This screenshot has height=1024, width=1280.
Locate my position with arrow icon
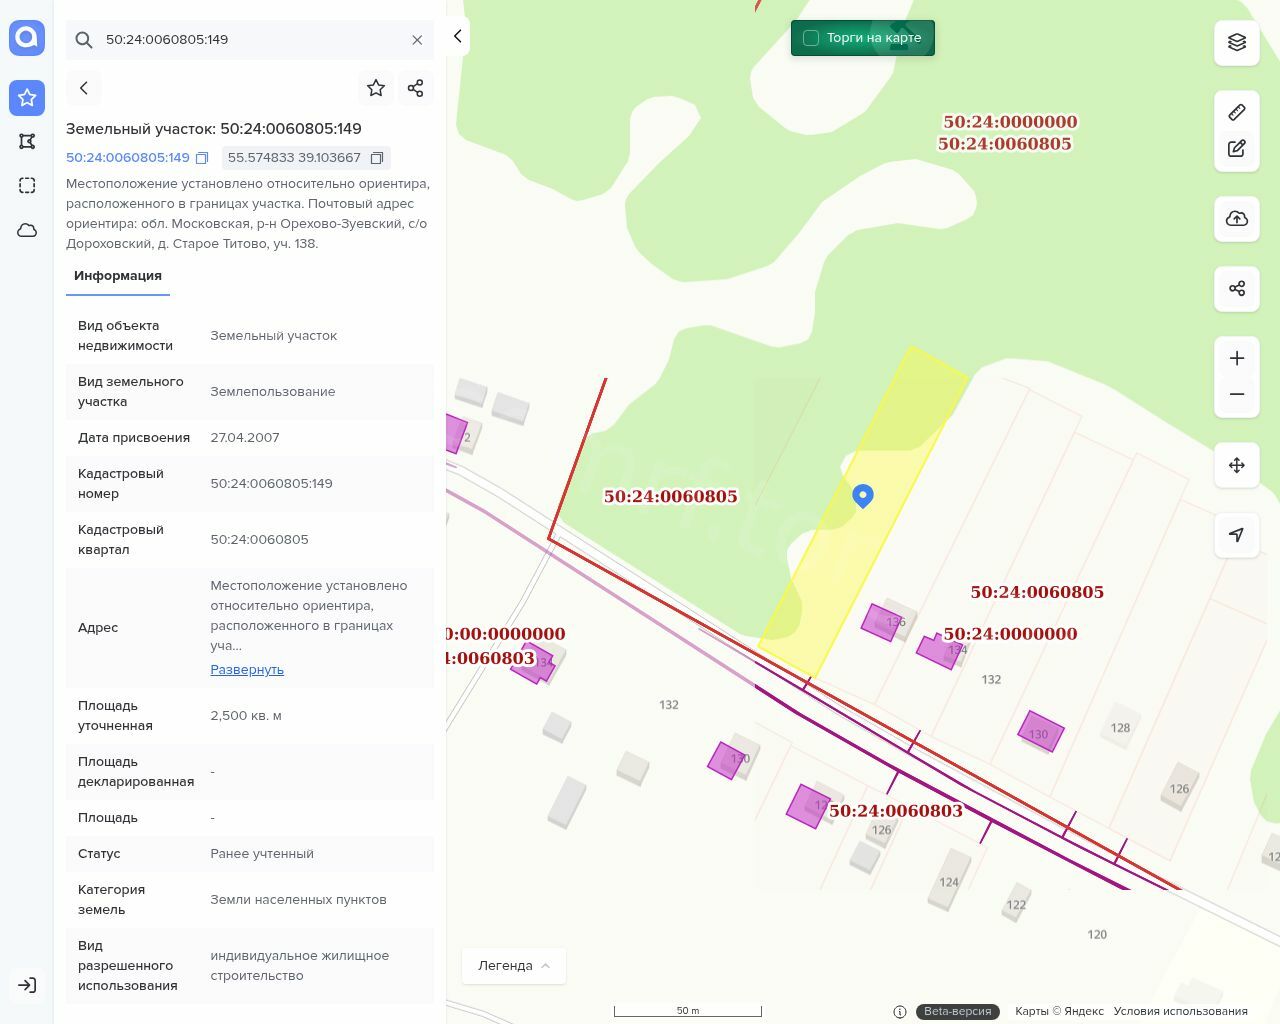(1237, 535)
